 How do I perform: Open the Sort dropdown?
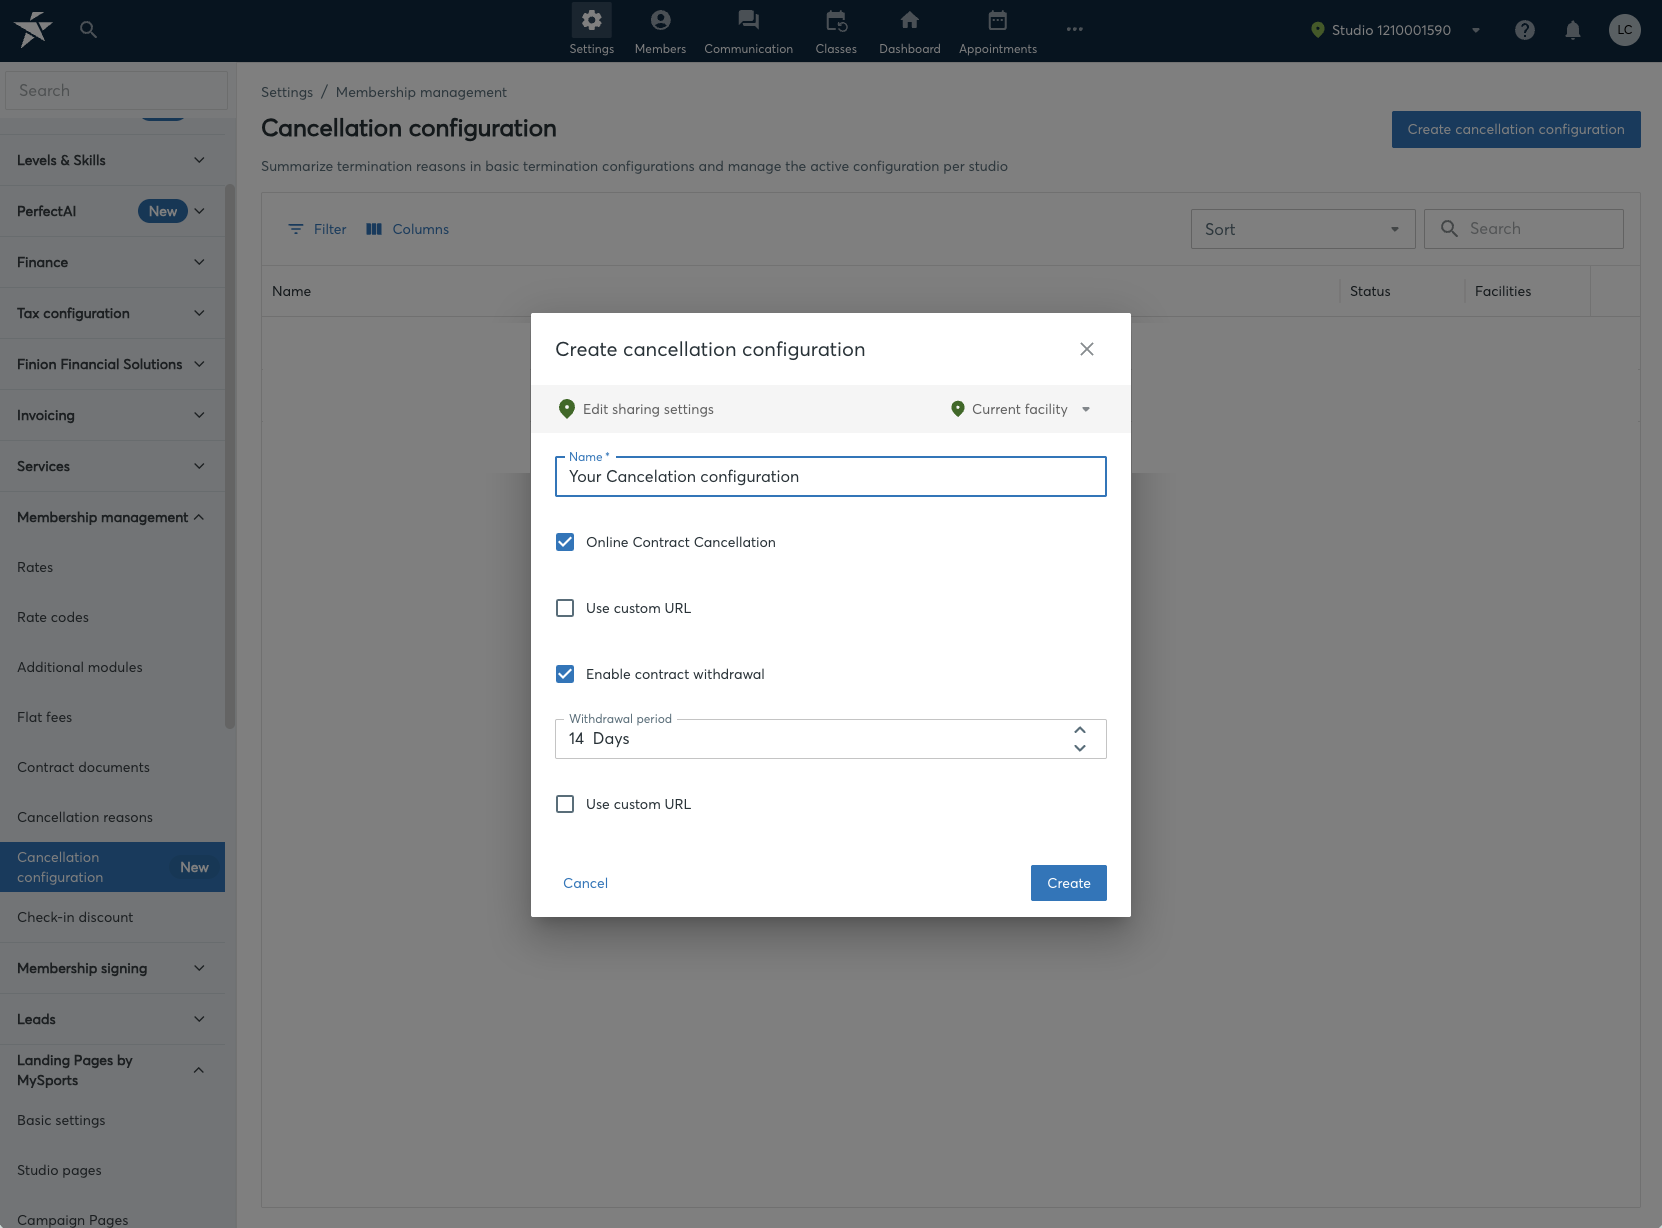pos(1303,229)
